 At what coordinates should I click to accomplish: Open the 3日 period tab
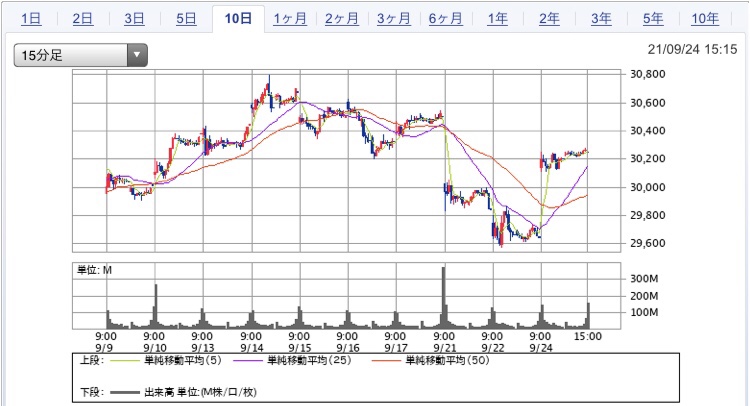pyautogui.click(x=134, y=19)
